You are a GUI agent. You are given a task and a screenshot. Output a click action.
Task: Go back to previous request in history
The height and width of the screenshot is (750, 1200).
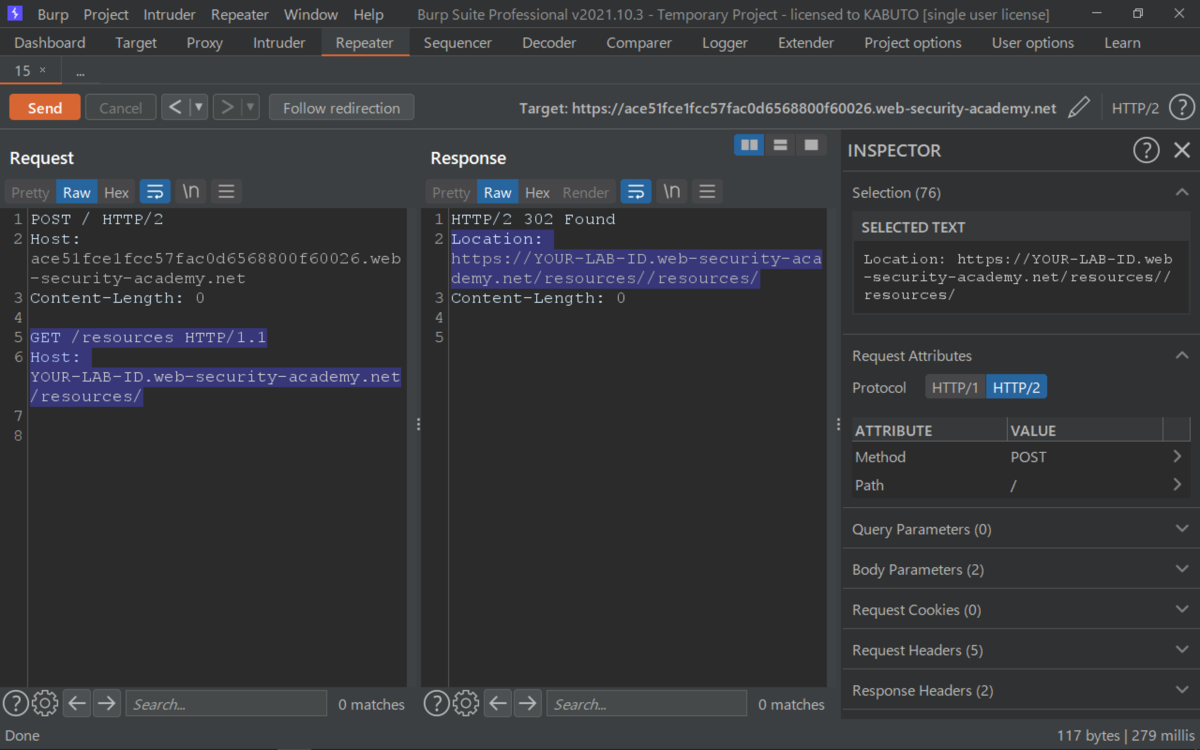[x=175, y=108]
